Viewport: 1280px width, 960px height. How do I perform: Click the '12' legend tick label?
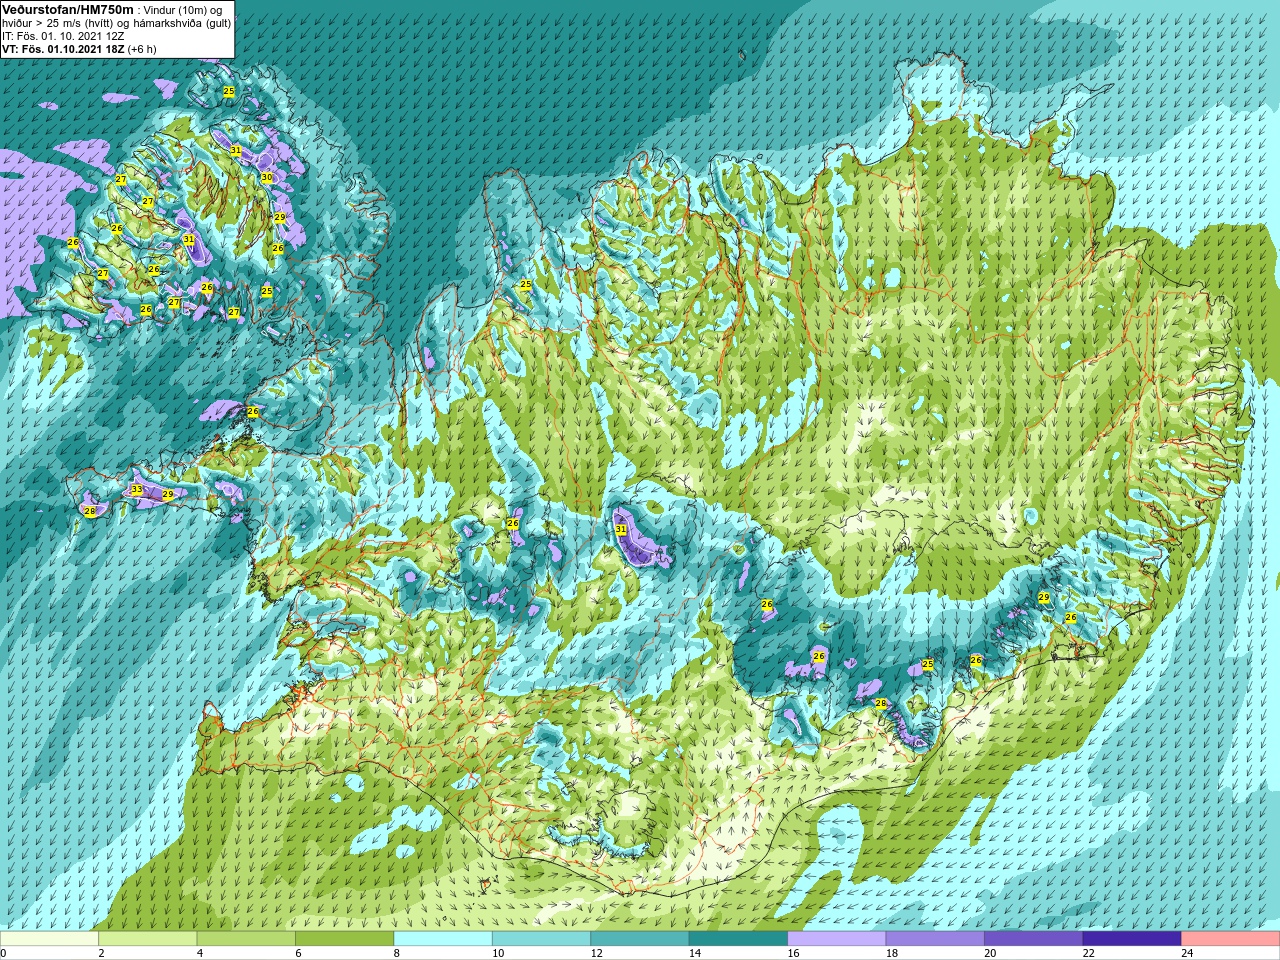pos(596,954)
